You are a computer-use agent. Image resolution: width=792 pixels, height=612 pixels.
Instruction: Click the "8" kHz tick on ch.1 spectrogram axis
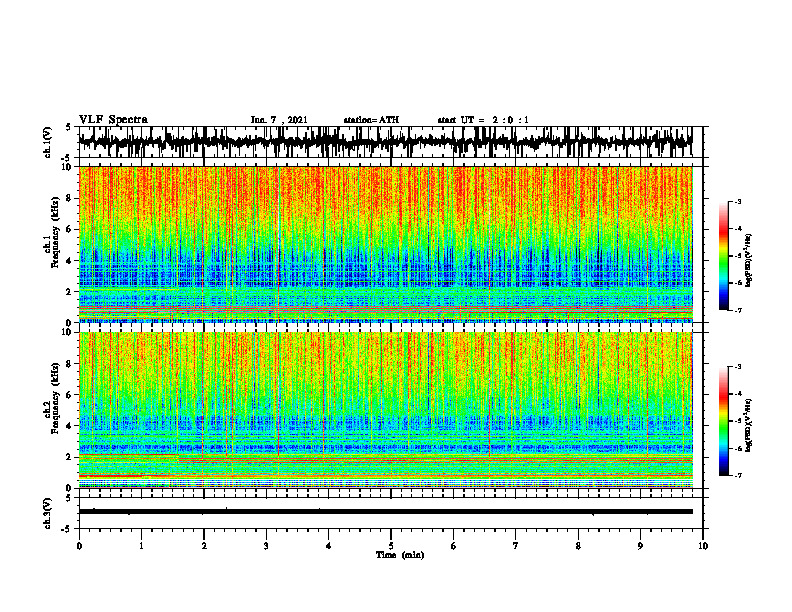pos(70,198)
